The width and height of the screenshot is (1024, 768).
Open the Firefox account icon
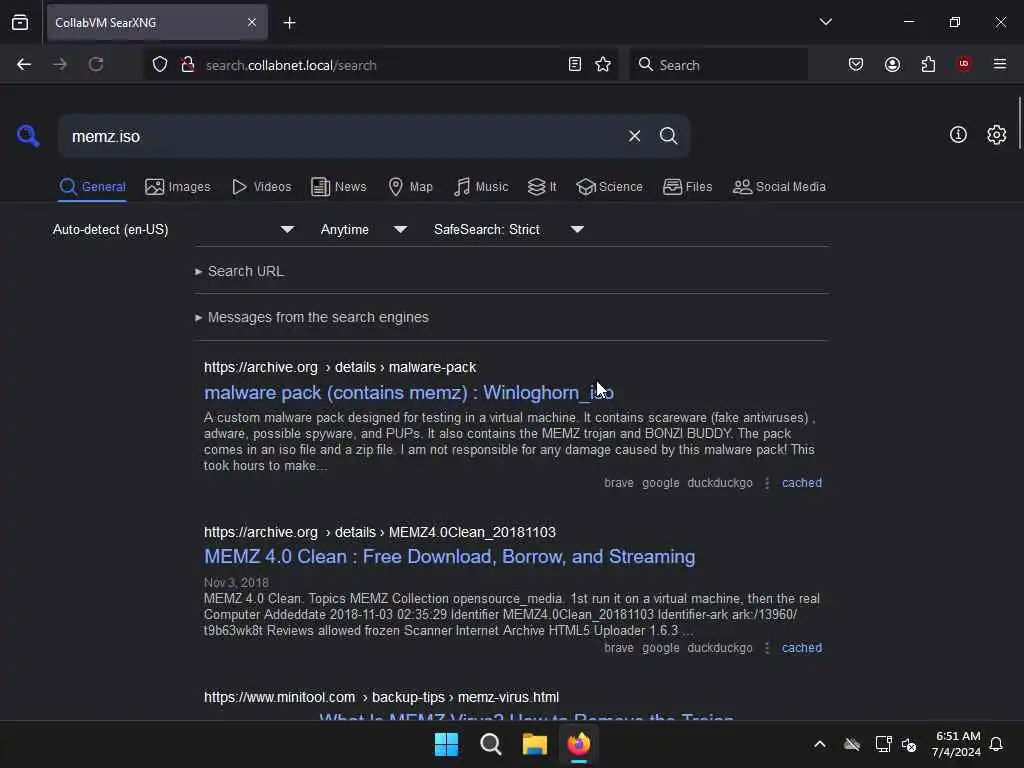click(892, 65)
